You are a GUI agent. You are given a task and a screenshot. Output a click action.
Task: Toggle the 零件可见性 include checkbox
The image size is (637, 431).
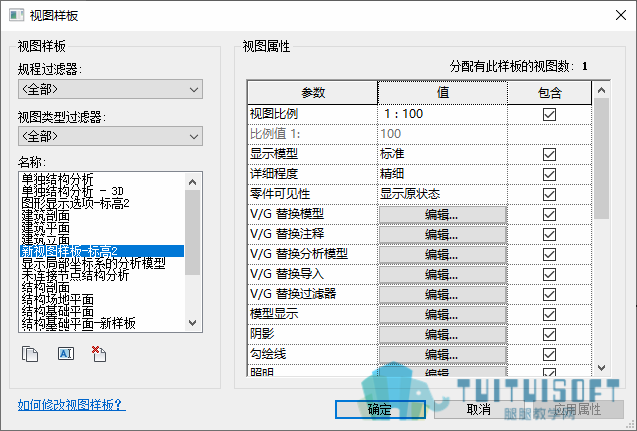(549, 194)
